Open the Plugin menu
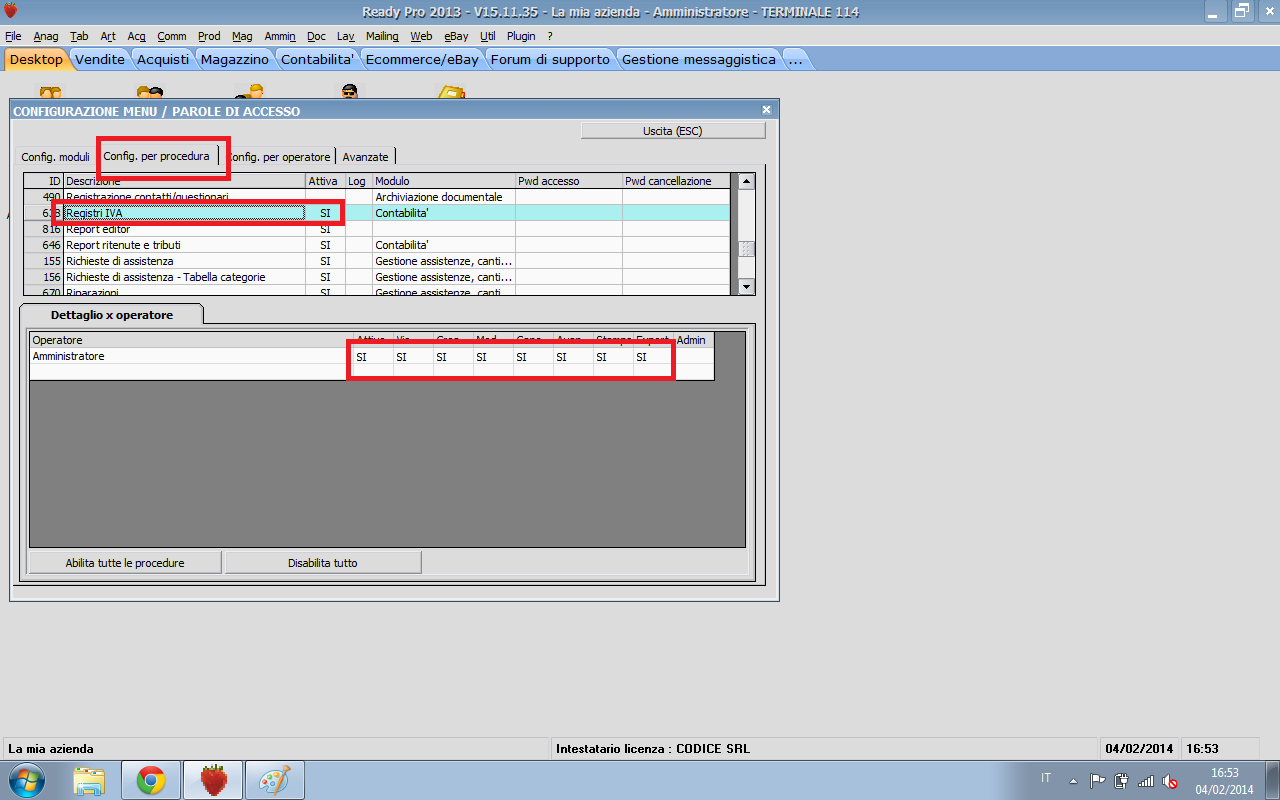 521,36
